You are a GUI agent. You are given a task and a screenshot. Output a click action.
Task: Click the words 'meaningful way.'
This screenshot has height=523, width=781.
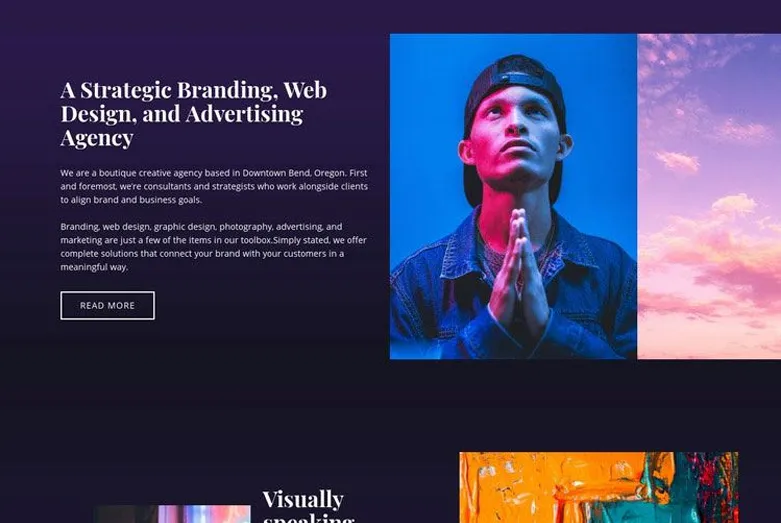point(94,267)
